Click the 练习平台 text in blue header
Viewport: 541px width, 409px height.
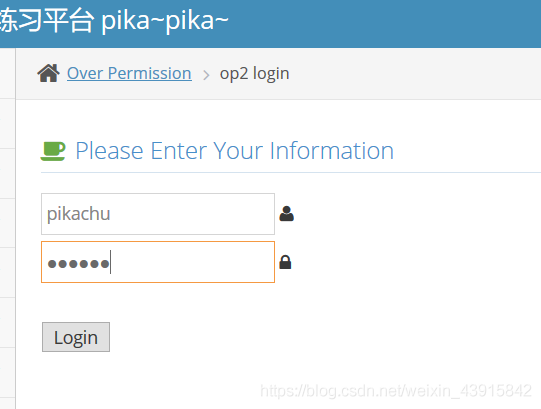(x=47, y=21)
